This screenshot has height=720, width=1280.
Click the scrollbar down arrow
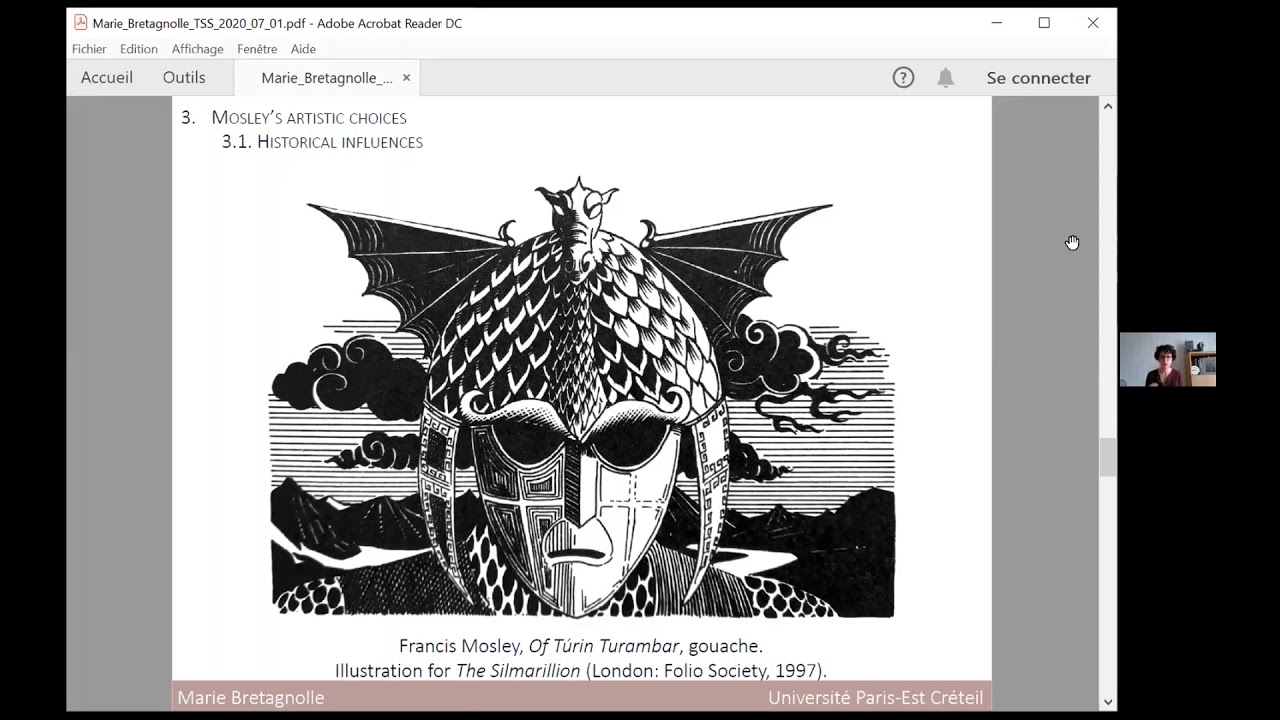[1107, 702]
